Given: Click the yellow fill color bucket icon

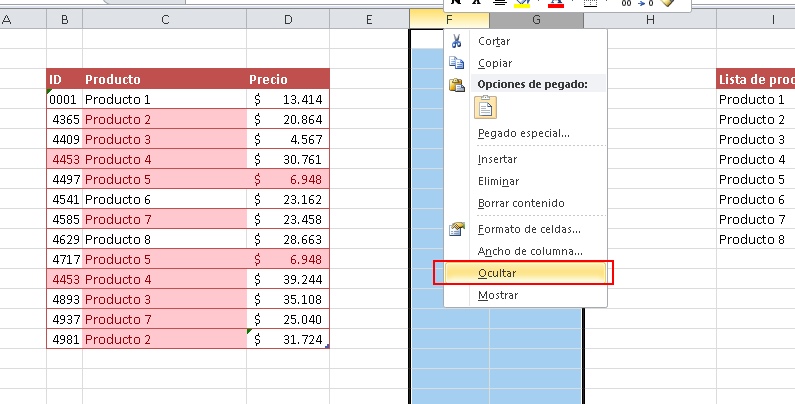Looking at the screenshot, I should click(522, 4).
